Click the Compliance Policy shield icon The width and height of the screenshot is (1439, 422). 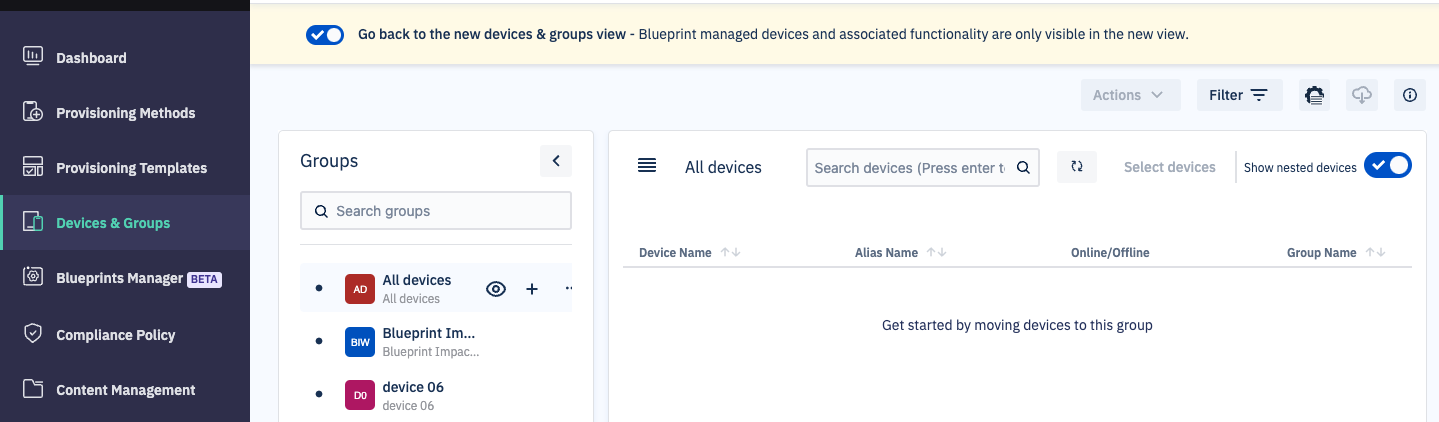(x=33, y=334)
